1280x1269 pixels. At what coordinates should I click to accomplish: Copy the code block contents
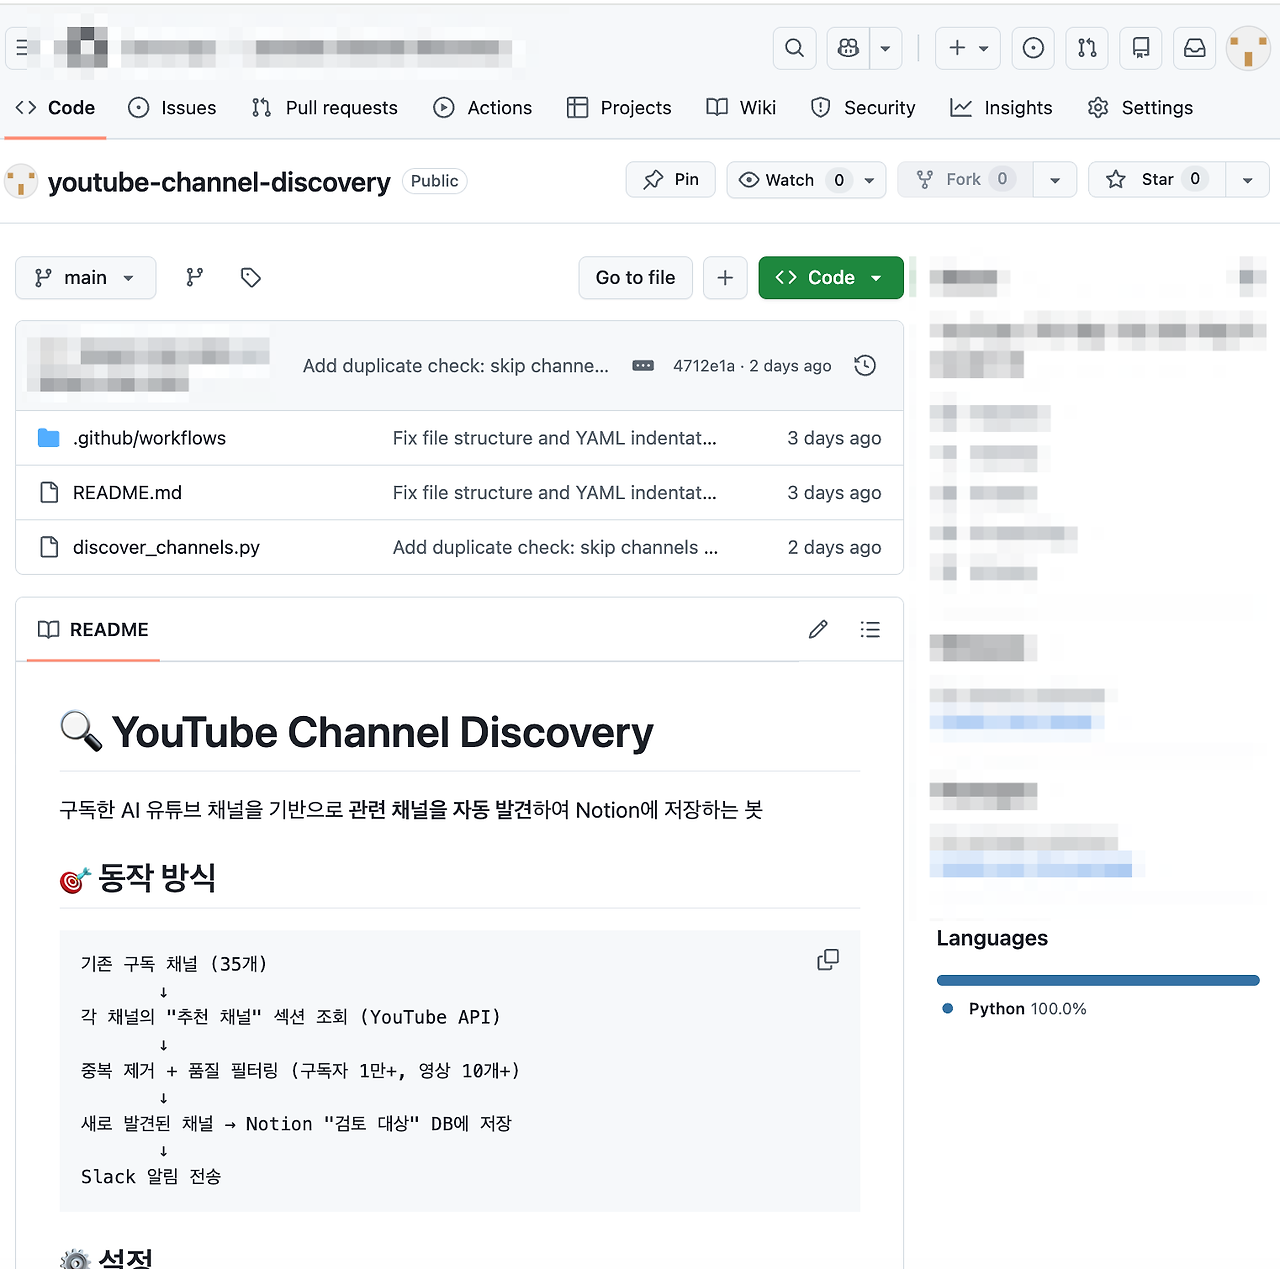point(828,961)
